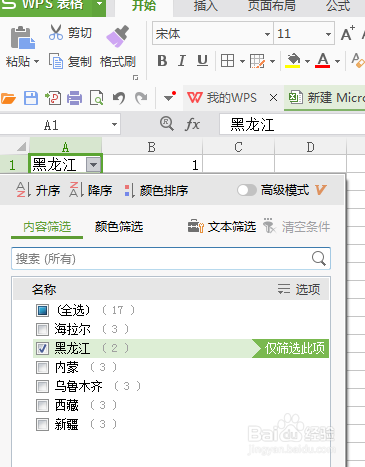Sort ascending with 升序
Image resolution: width=365 pixels, height=467 pixels.
(38, 190)
